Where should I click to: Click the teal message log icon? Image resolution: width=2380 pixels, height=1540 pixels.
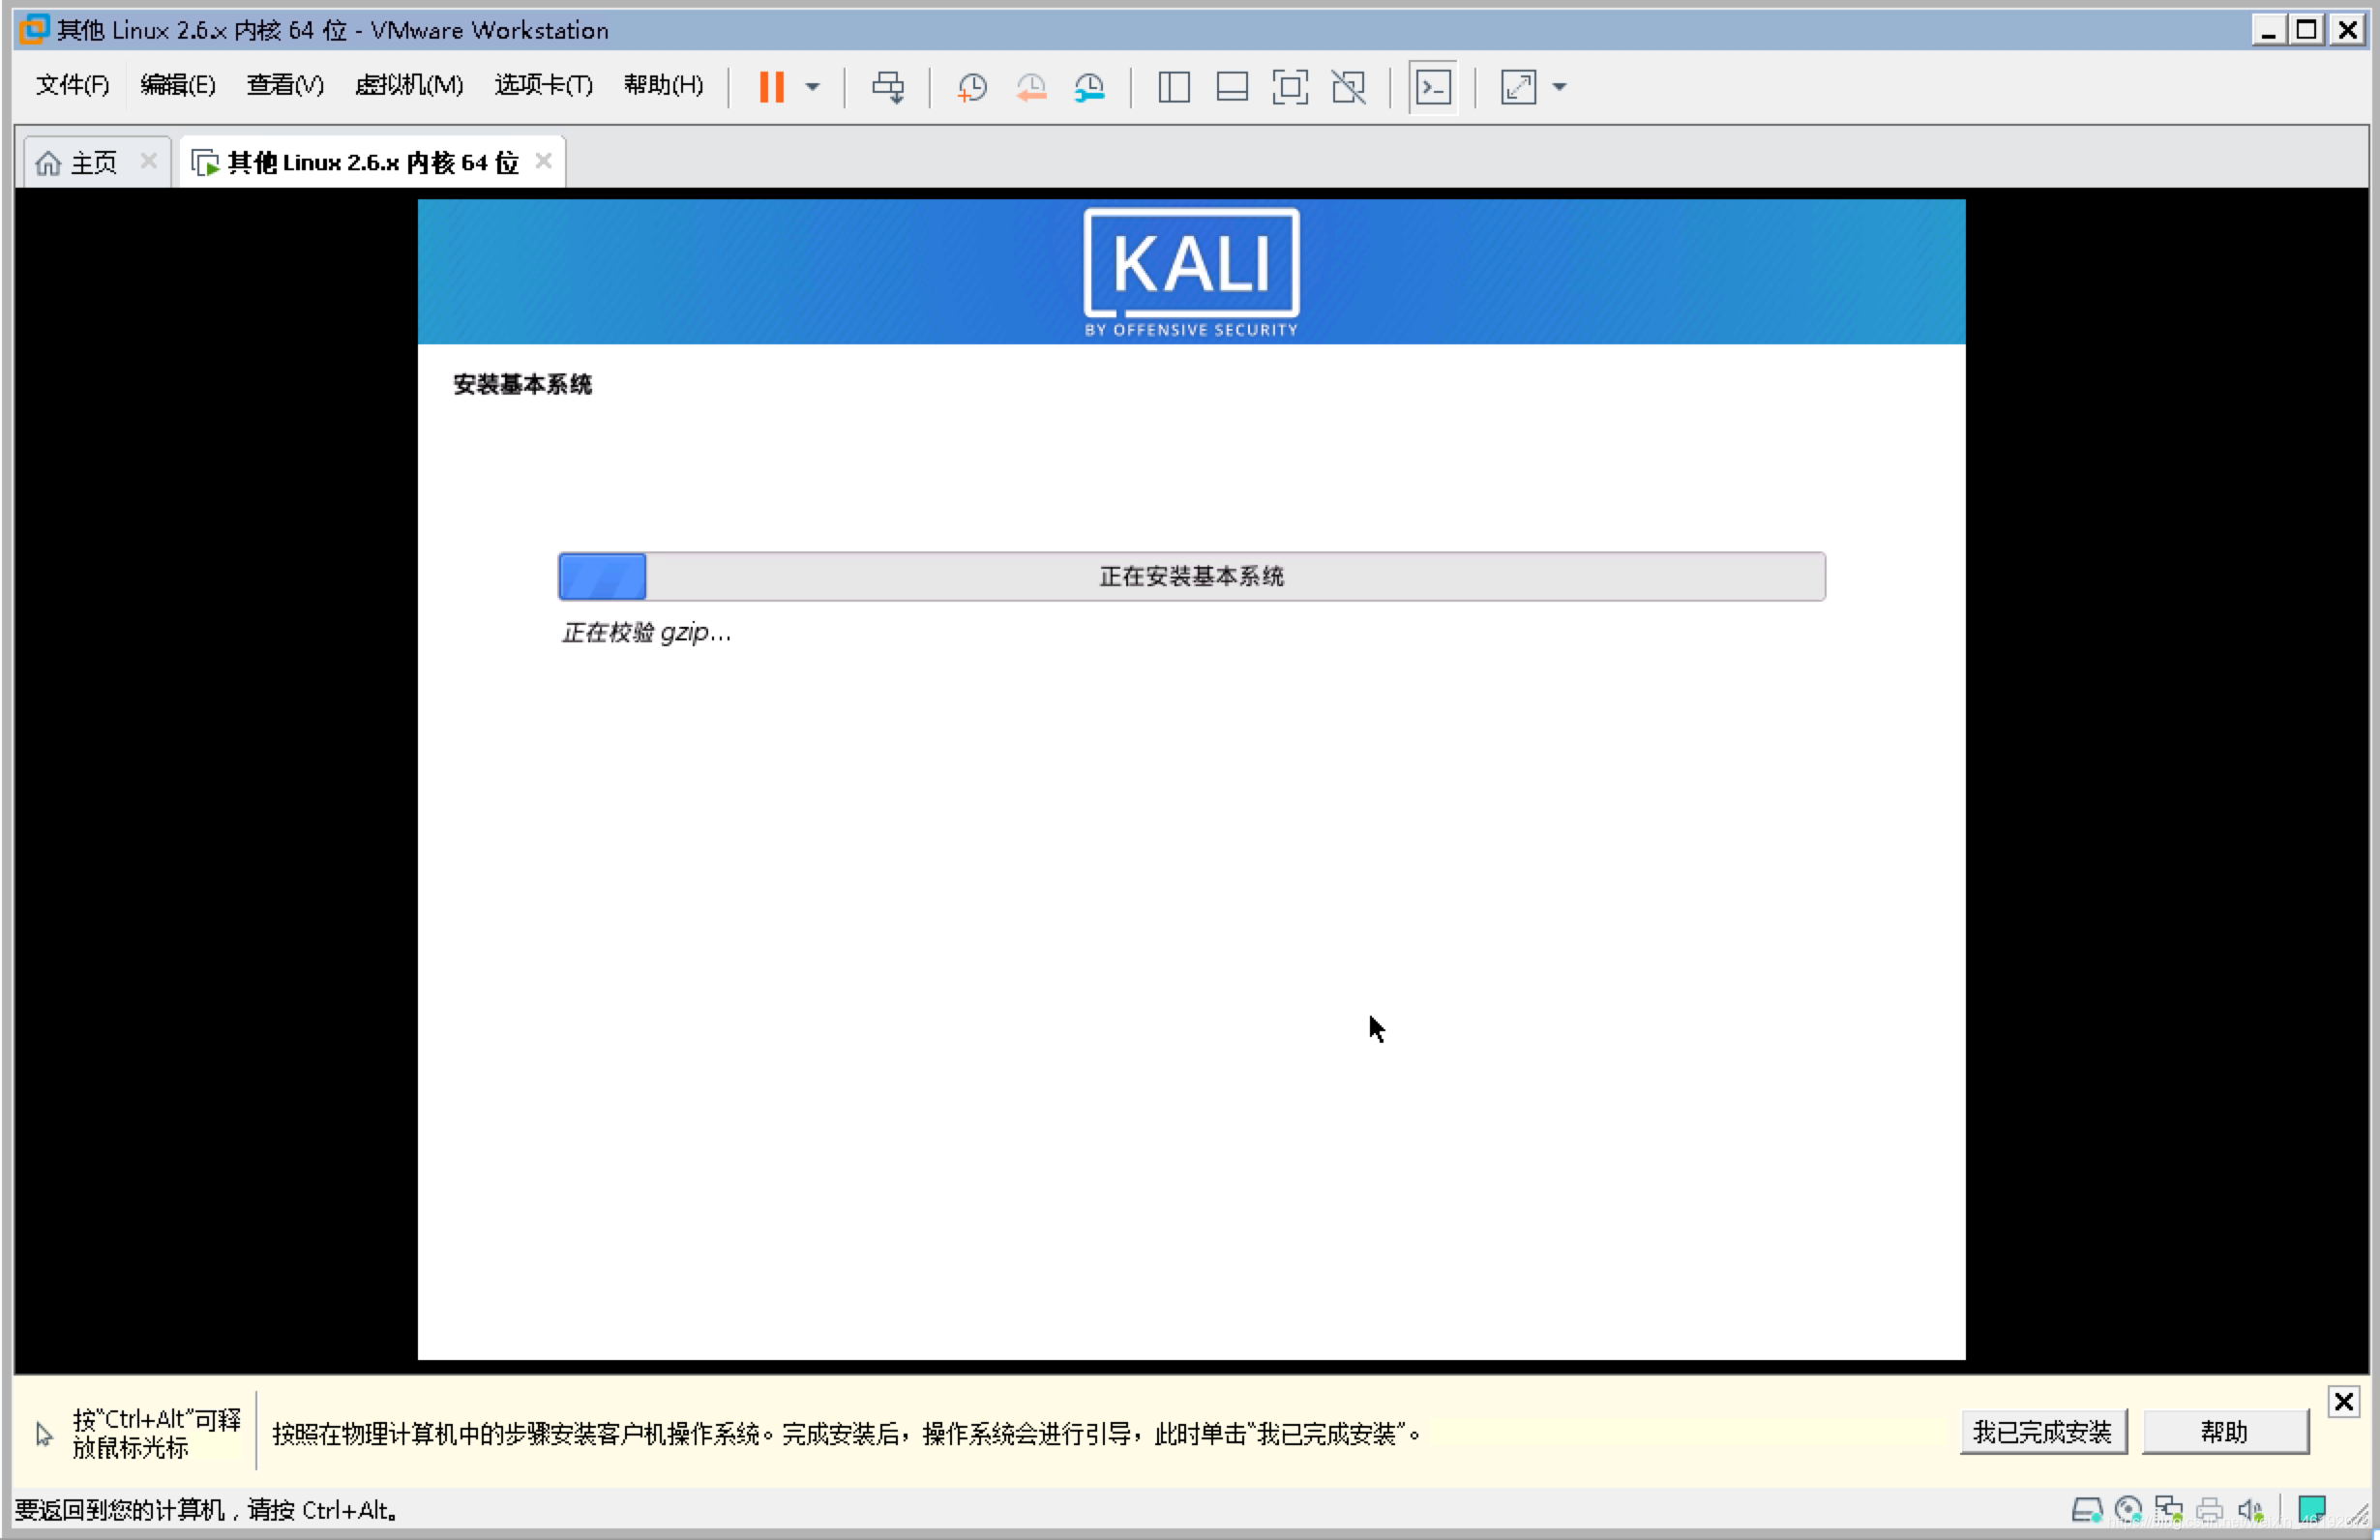click(x=2312, y=1508)
